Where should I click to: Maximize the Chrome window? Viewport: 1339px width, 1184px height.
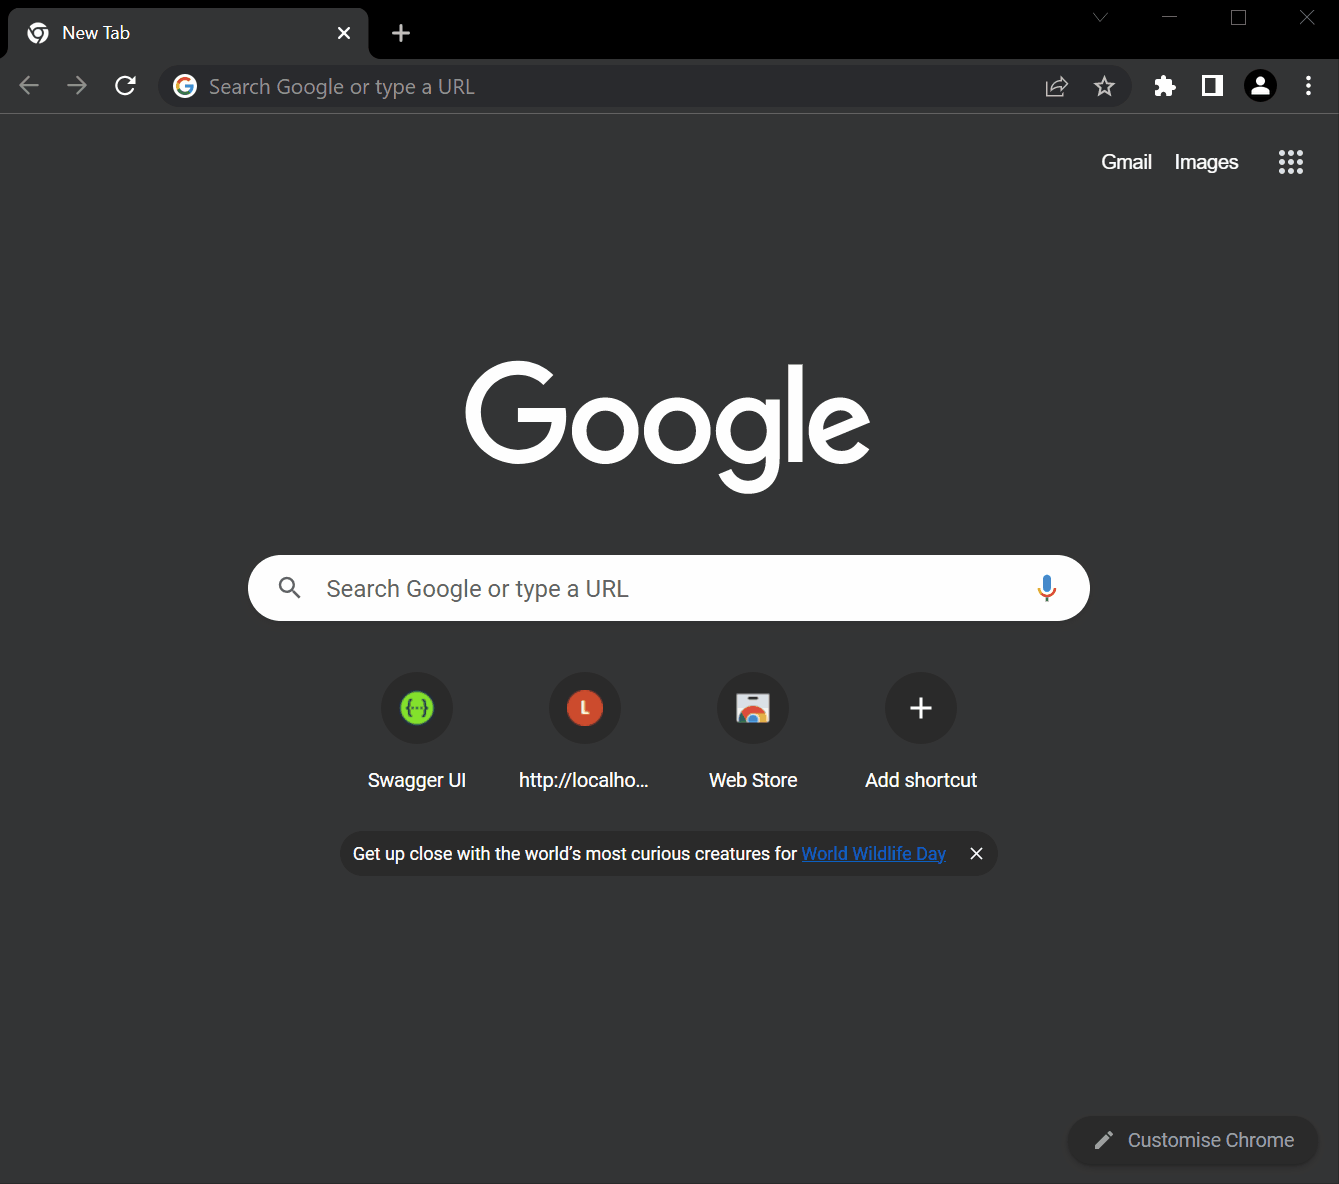tap(1238, 17)
